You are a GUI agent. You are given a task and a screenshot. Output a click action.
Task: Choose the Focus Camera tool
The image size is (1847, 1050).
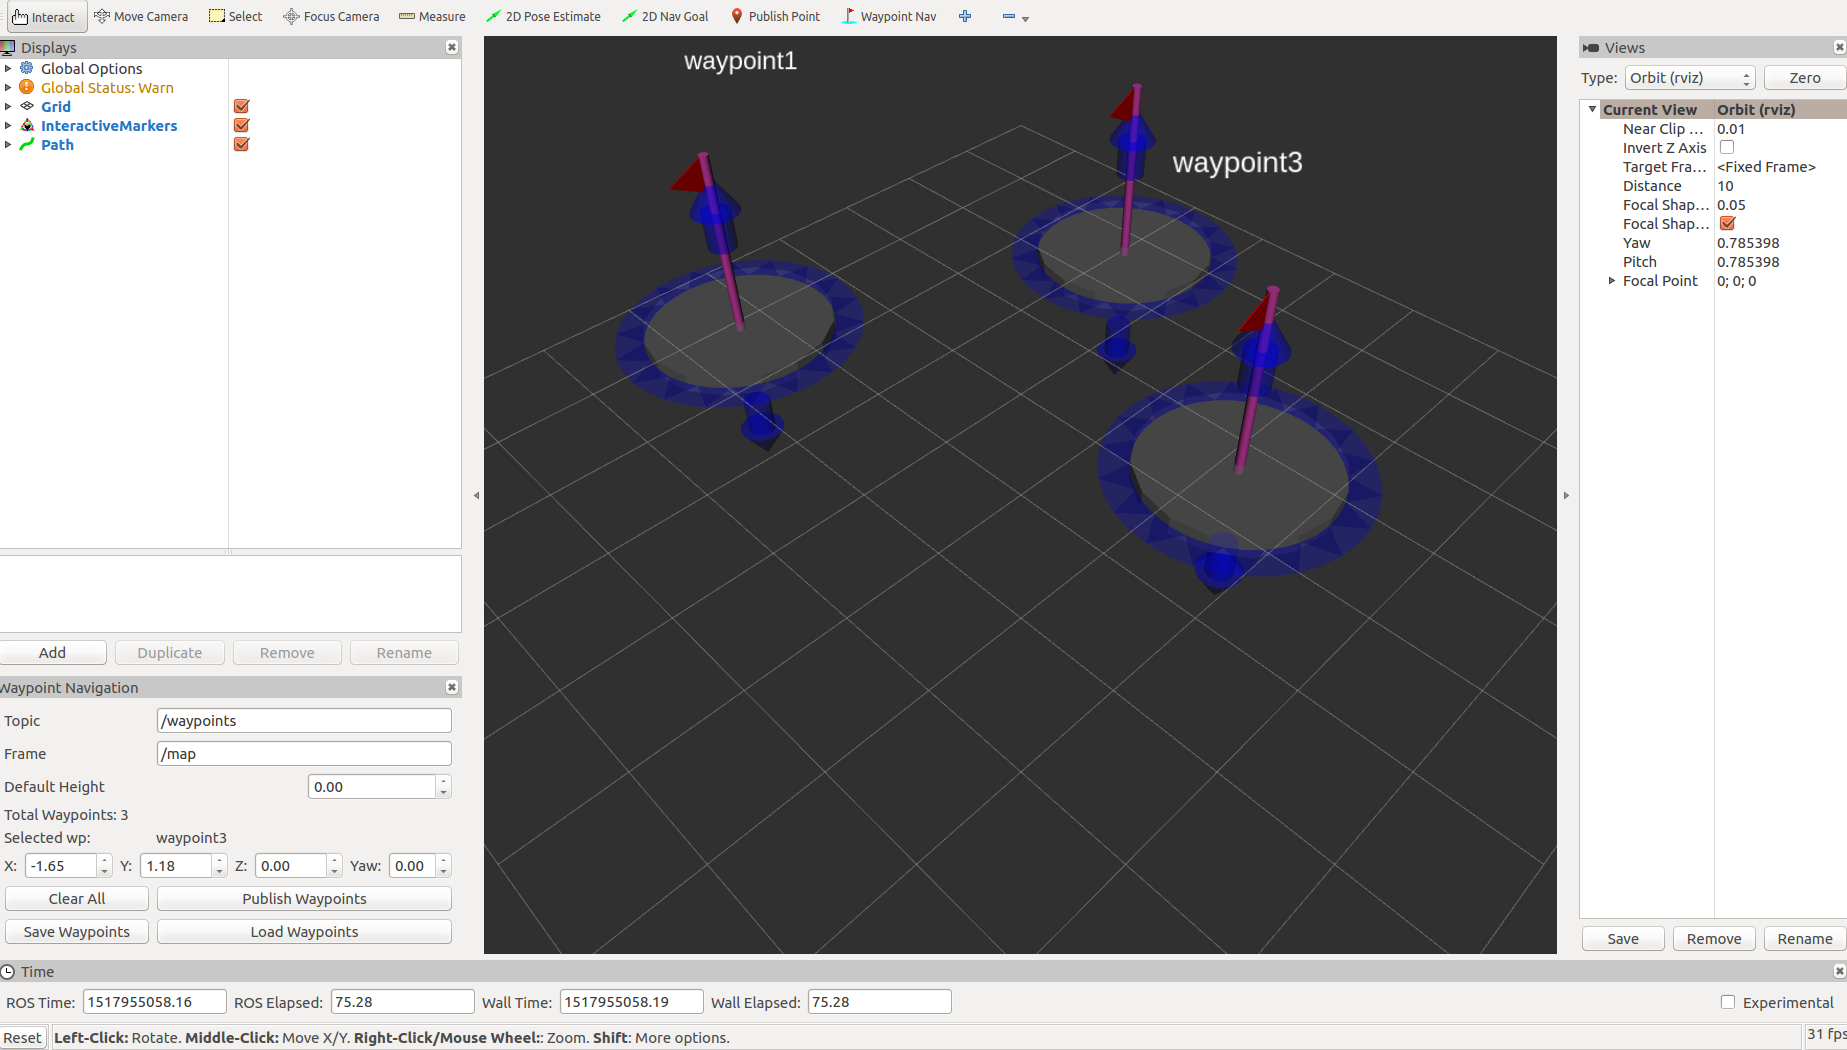(x=331, y=16)
